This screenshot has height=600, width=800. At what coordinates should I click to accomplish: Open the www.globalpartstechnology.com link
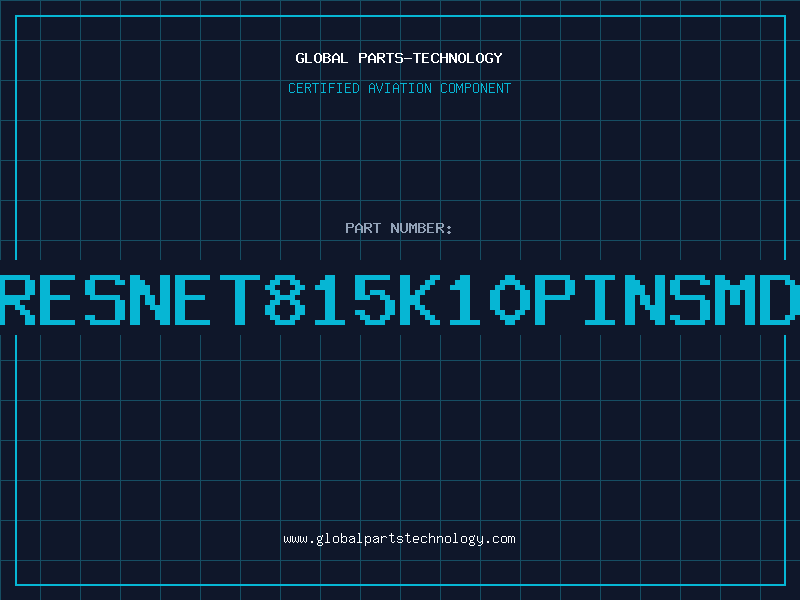tap(399, 539)
